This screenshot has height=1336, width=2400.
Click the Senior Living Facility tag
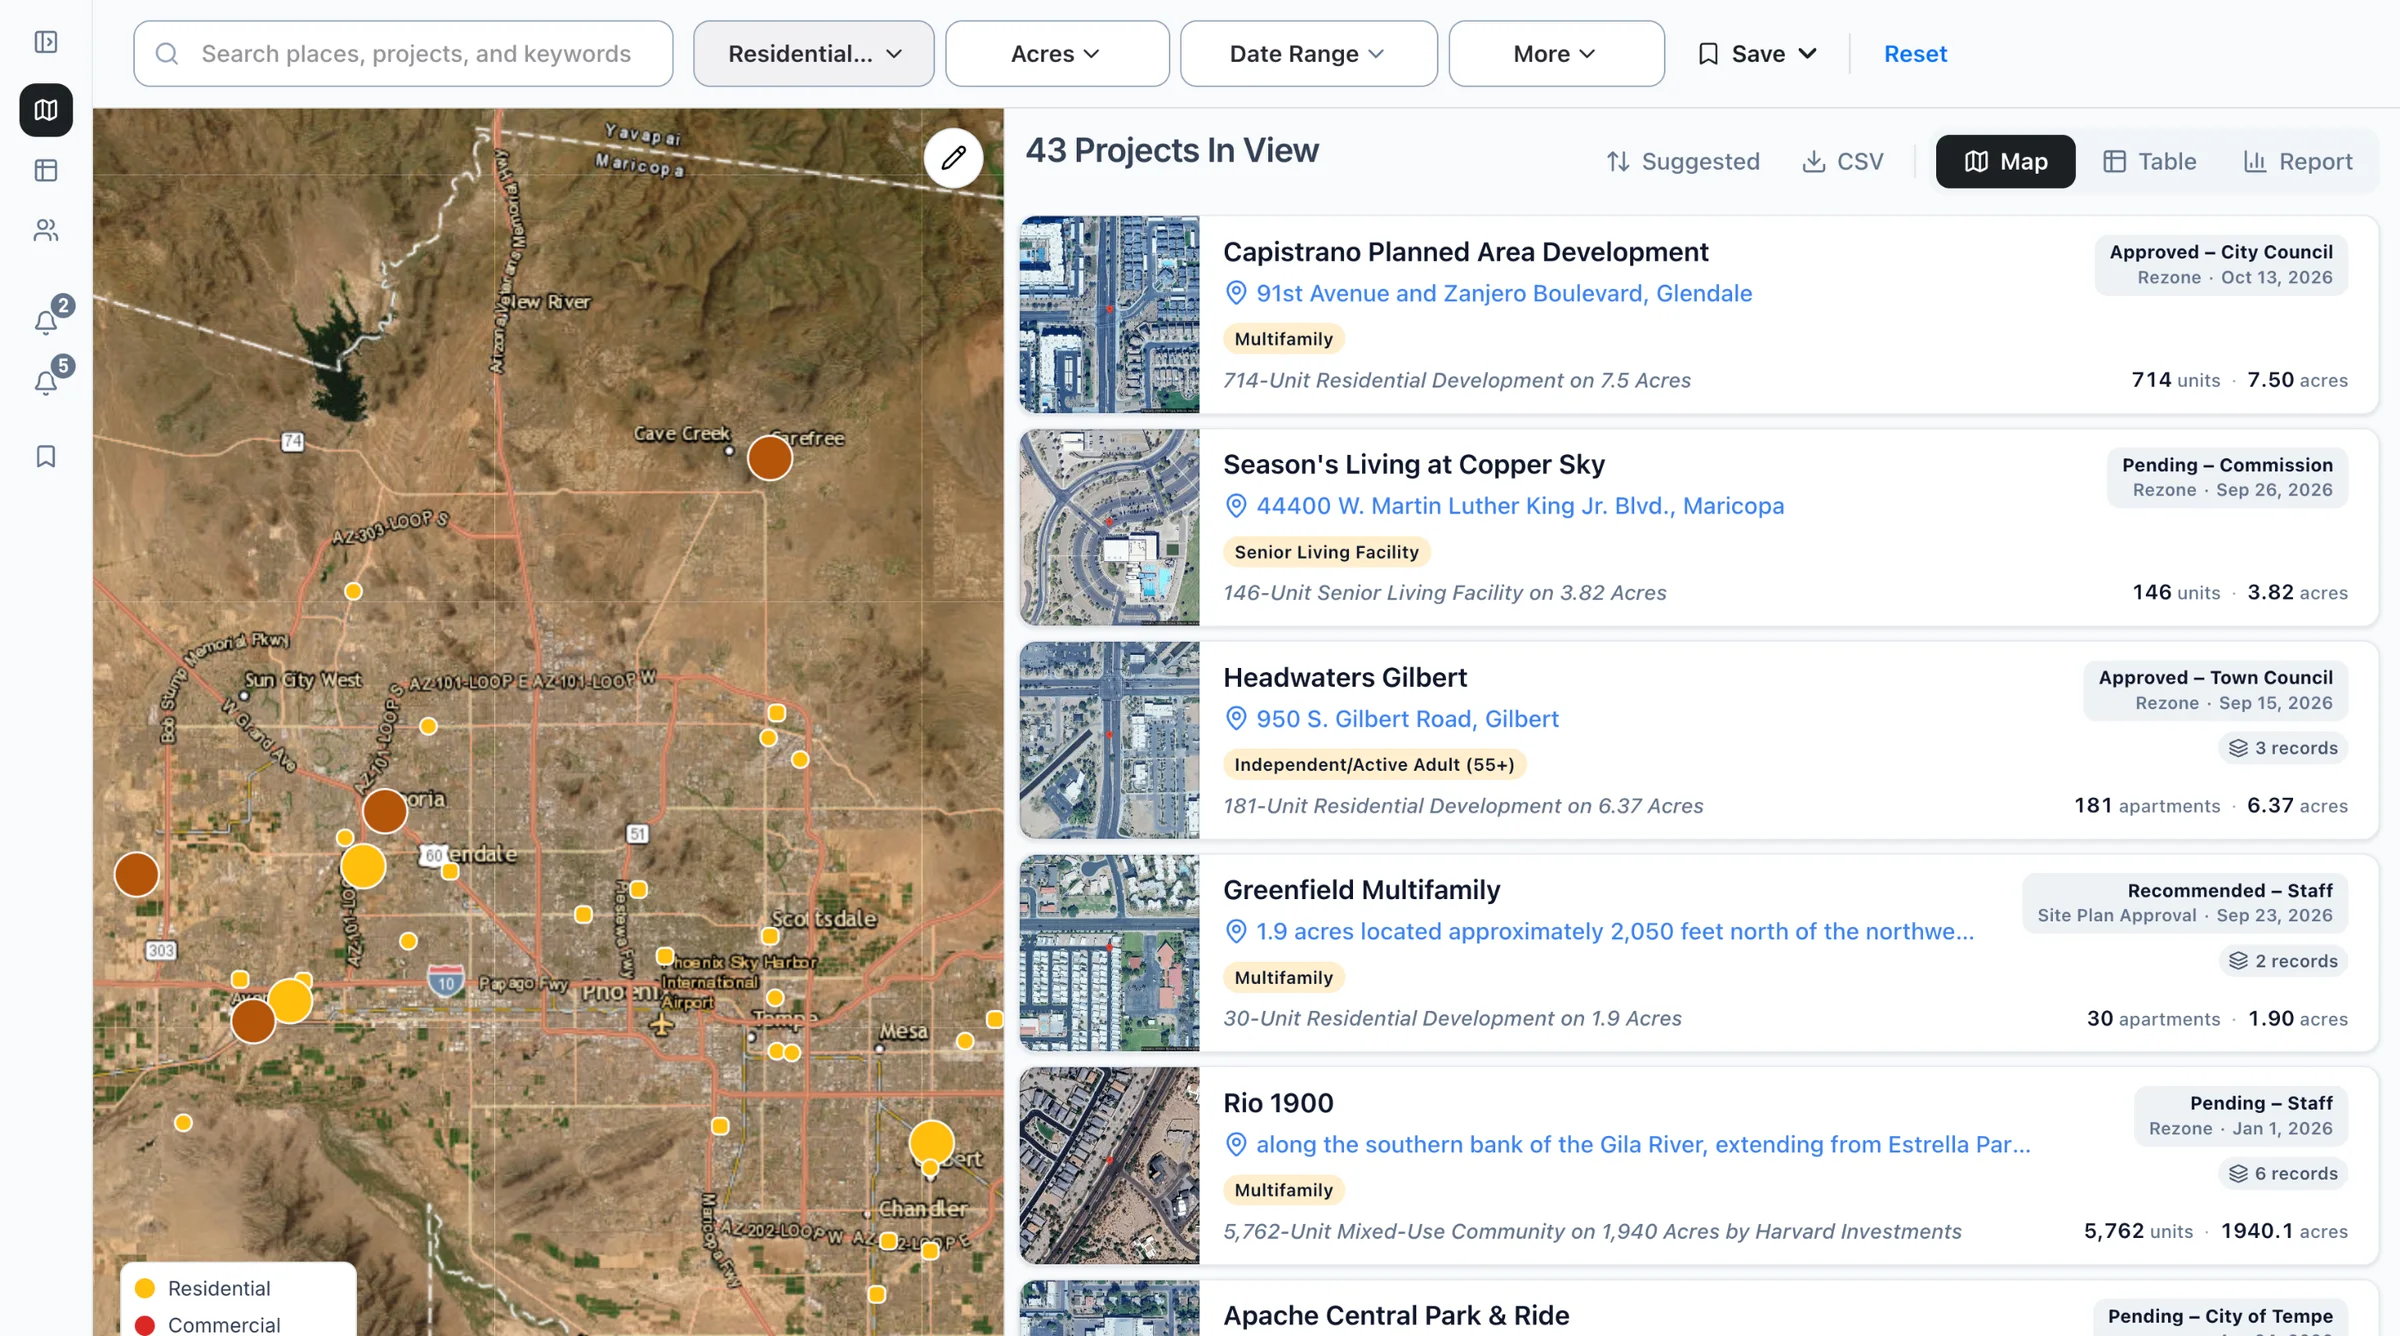click(1326, 552)
